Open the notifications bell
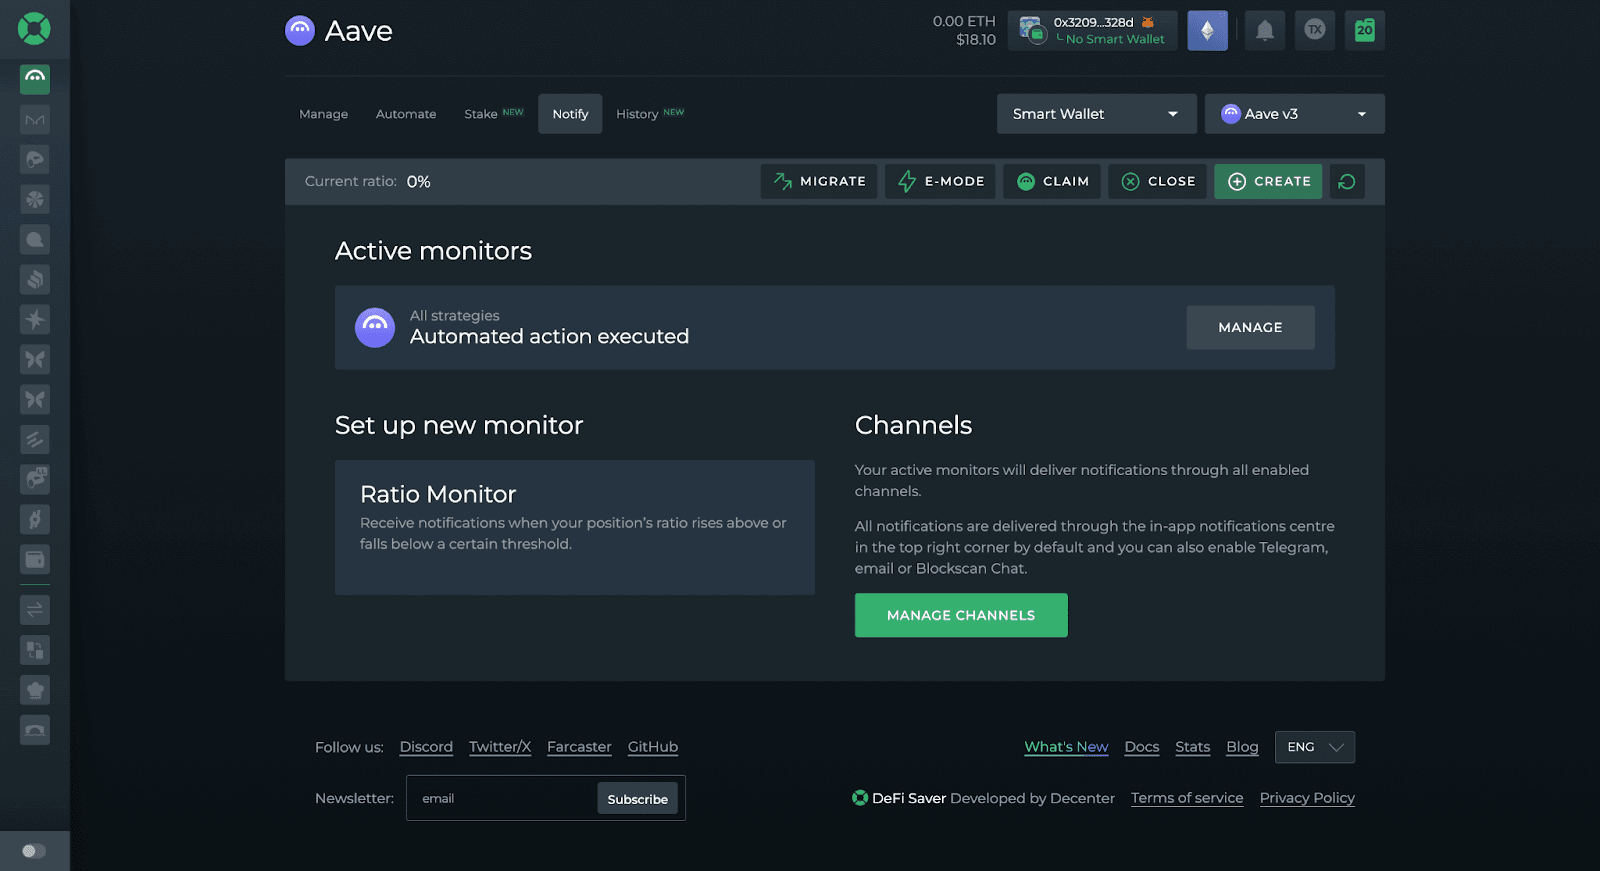 click(1264, 30)
